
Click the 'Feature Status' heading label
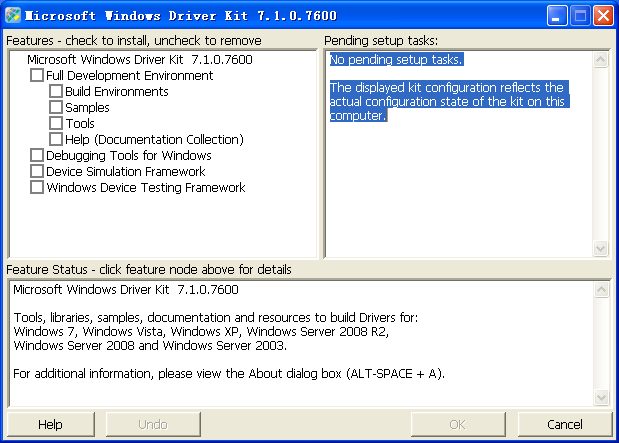pyautogui.click(x=149, y=269)
